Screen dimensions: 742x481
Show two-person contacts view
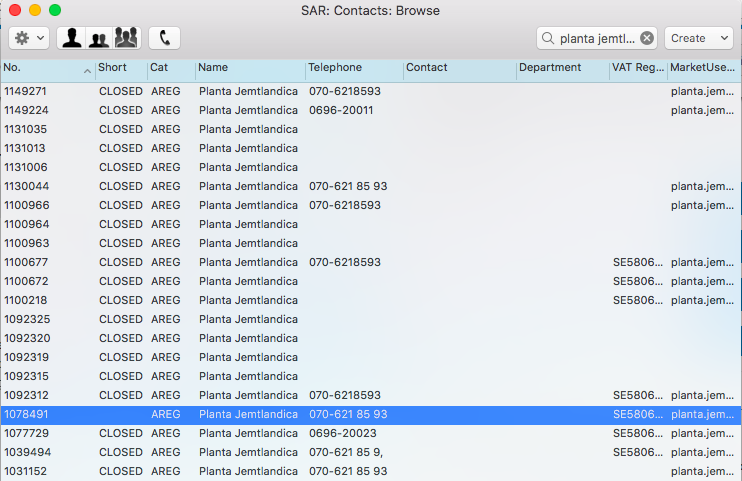[99, 38]
